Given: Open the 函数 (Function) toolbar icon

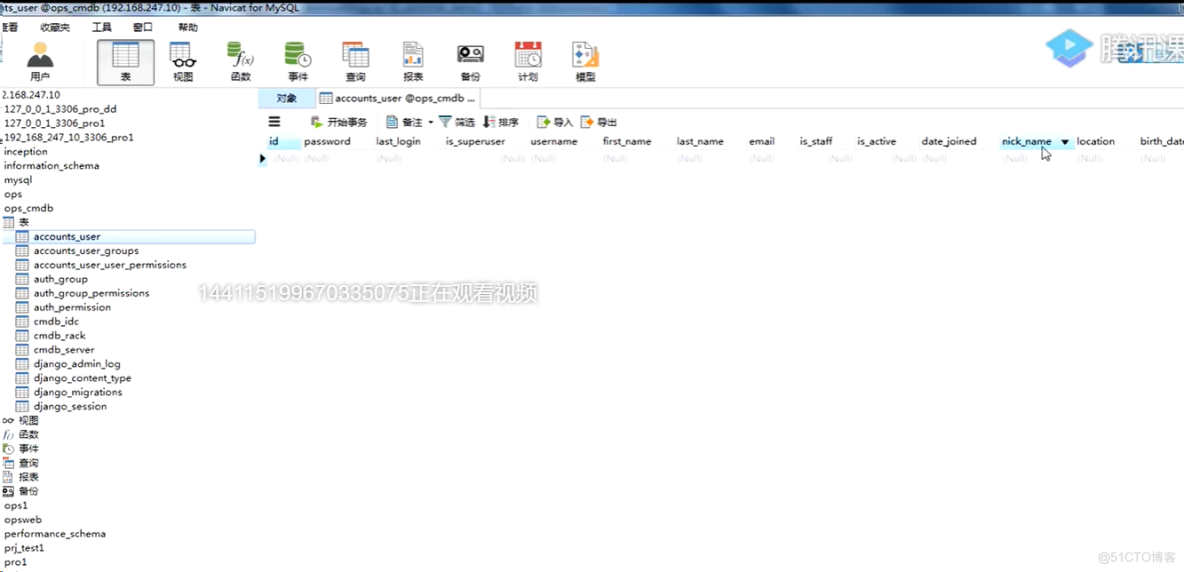Looking at the screenshot, I should (240, 62).
